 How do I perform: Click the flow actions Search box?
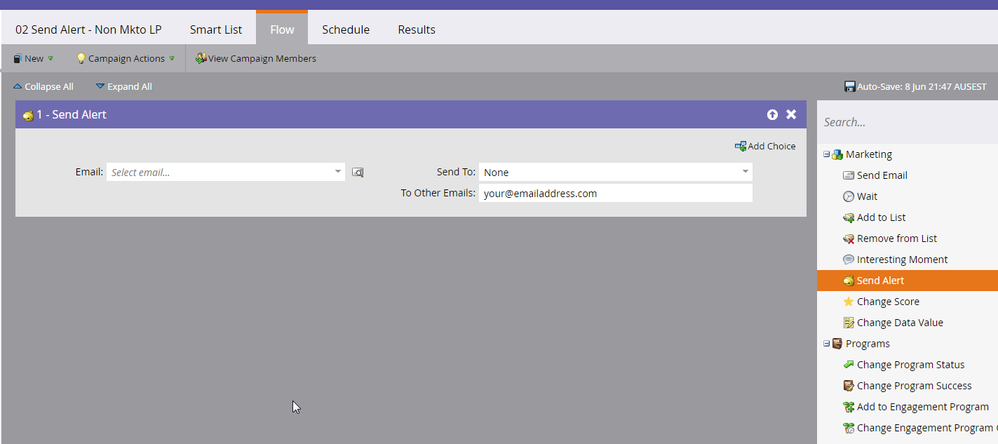[908, 122]
